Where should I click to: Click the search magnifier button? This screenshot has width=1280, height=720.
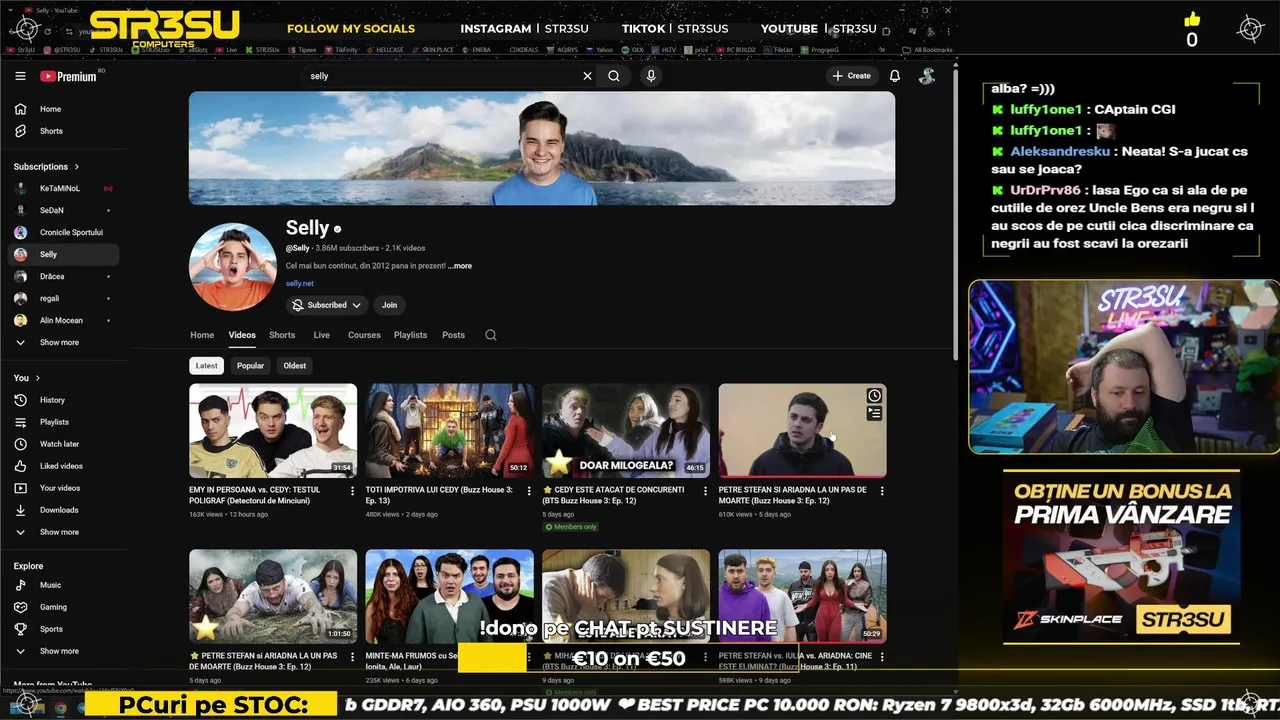614,76
